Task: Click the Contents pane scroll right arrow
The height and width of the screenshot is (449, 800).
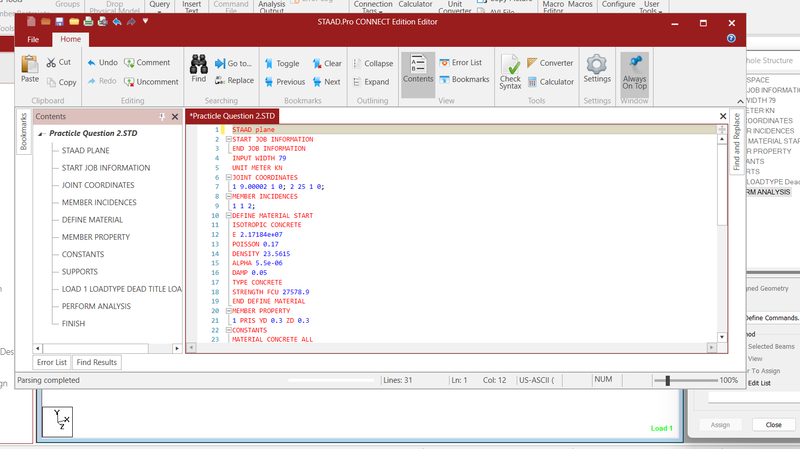Action: (177, 348)
